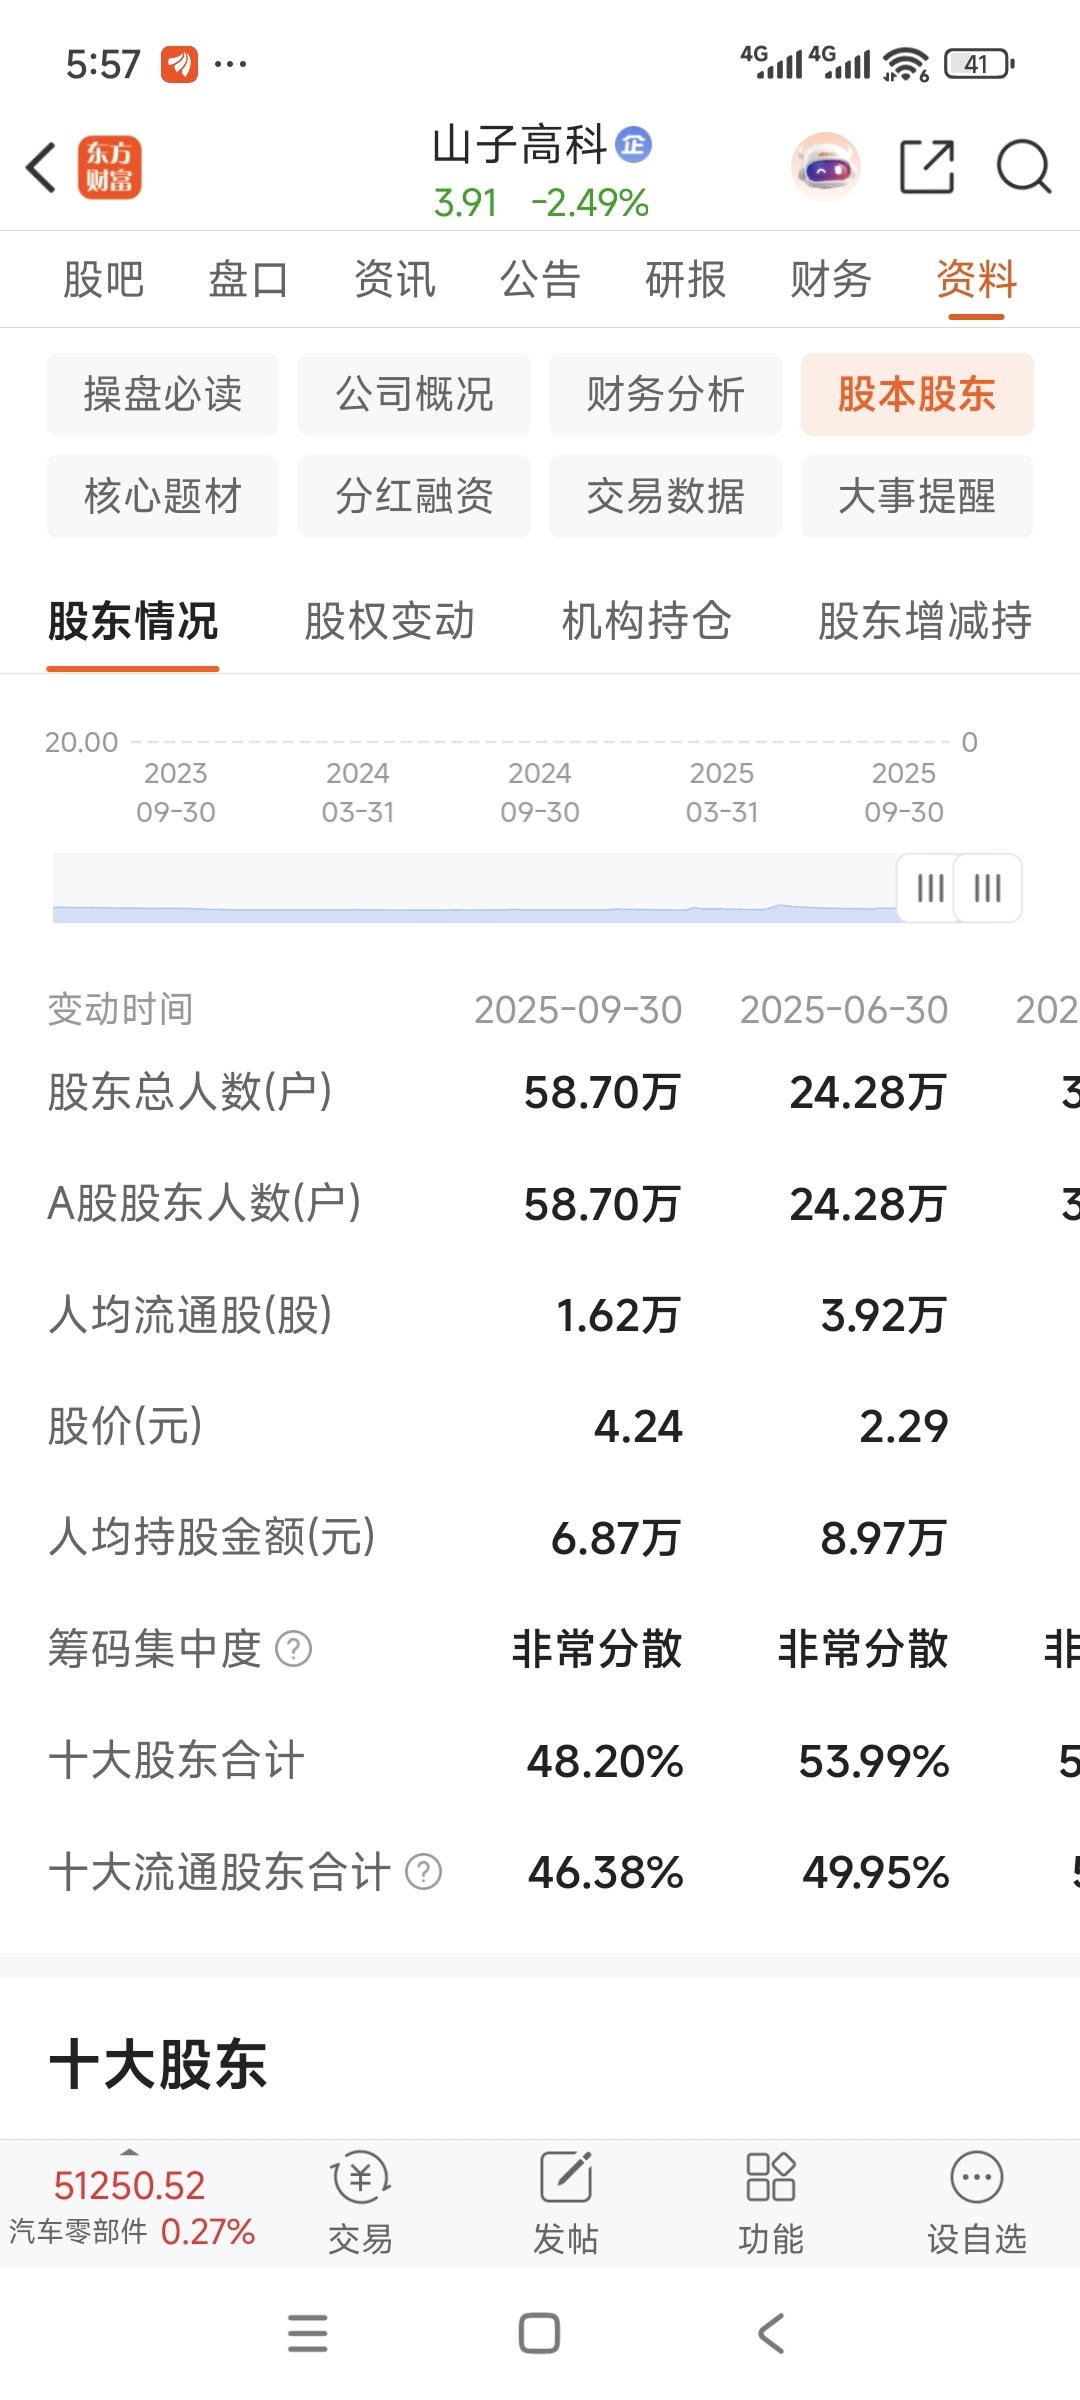Switch to the 资讯 tab
1080x2400 pixels.
tap(395, 279)
